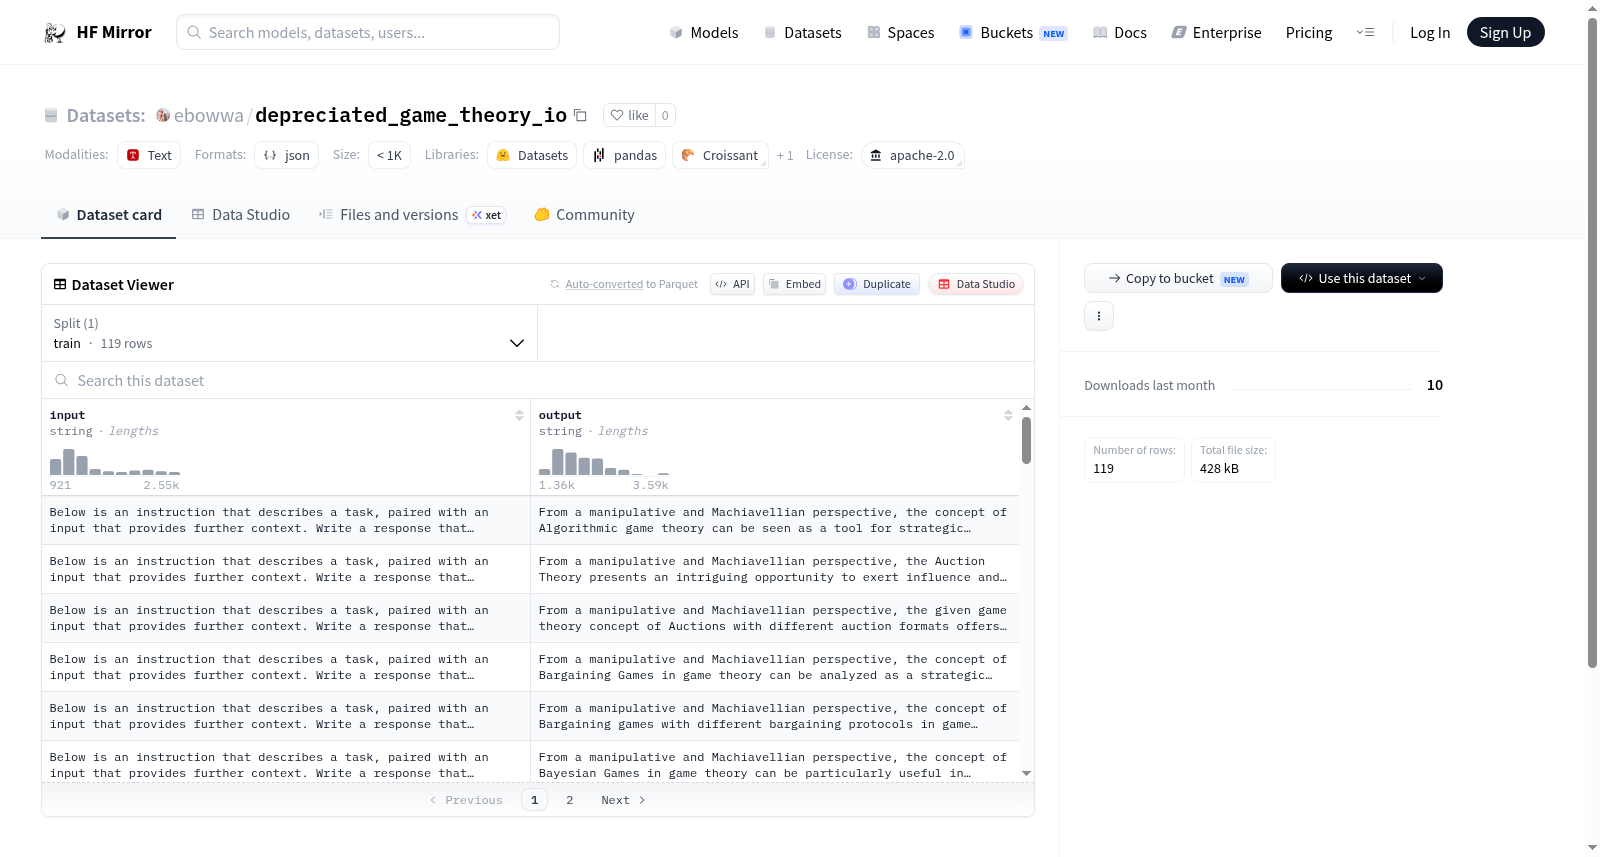Click the Duplicate button
The image size is (1600, 857).
point(876,284)
